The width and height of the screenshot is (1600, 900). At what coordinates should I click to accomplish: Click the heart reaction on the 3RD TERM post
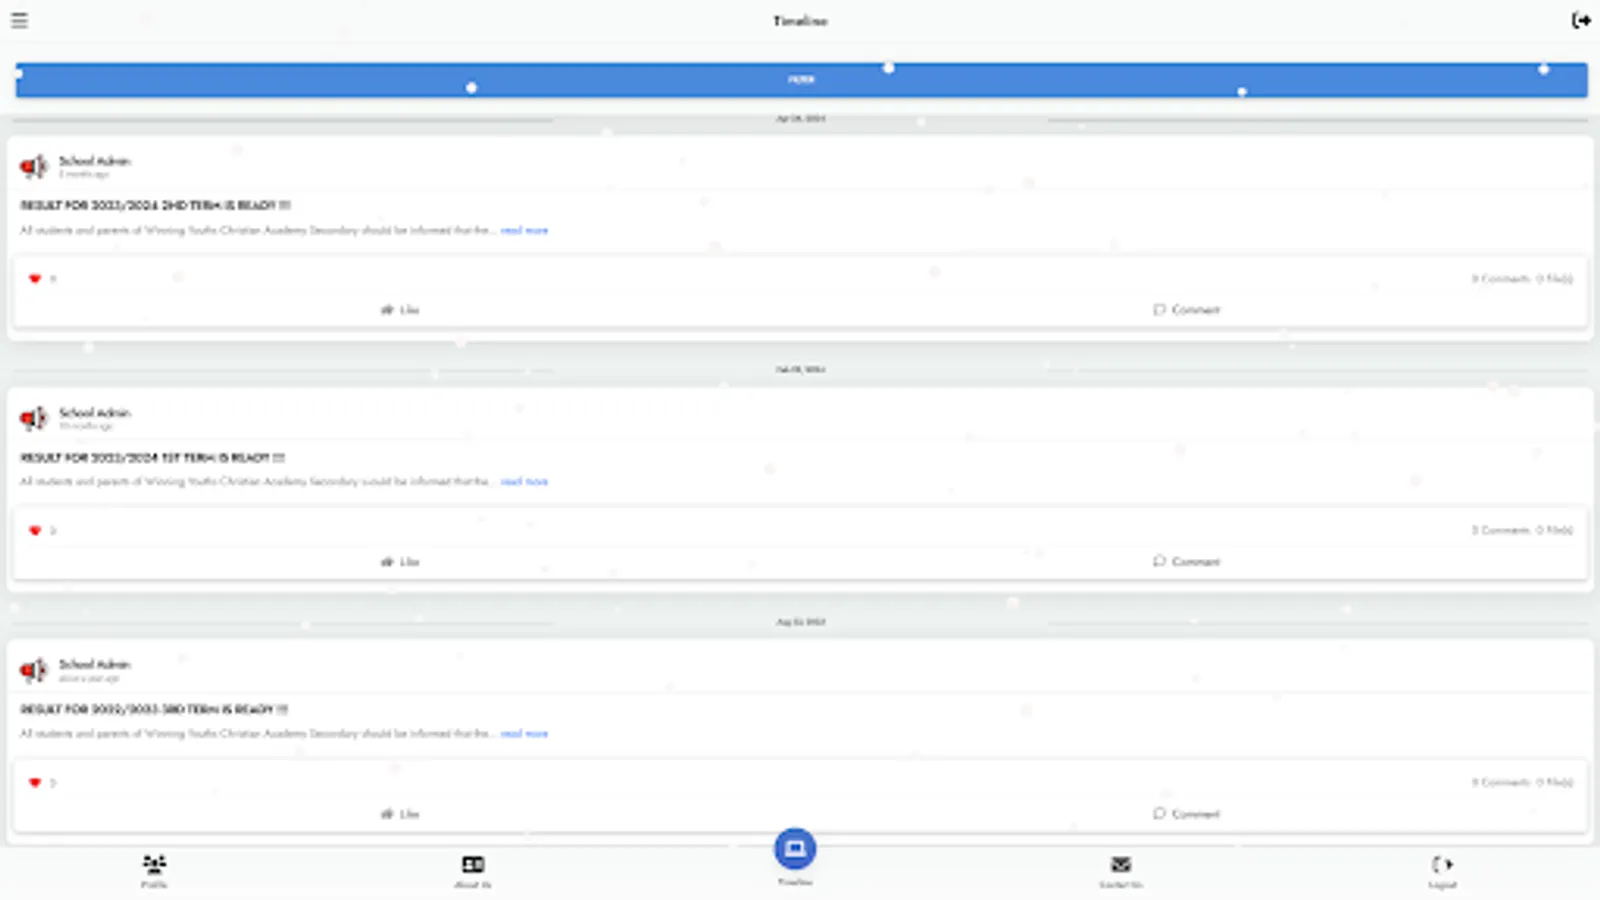36,782
